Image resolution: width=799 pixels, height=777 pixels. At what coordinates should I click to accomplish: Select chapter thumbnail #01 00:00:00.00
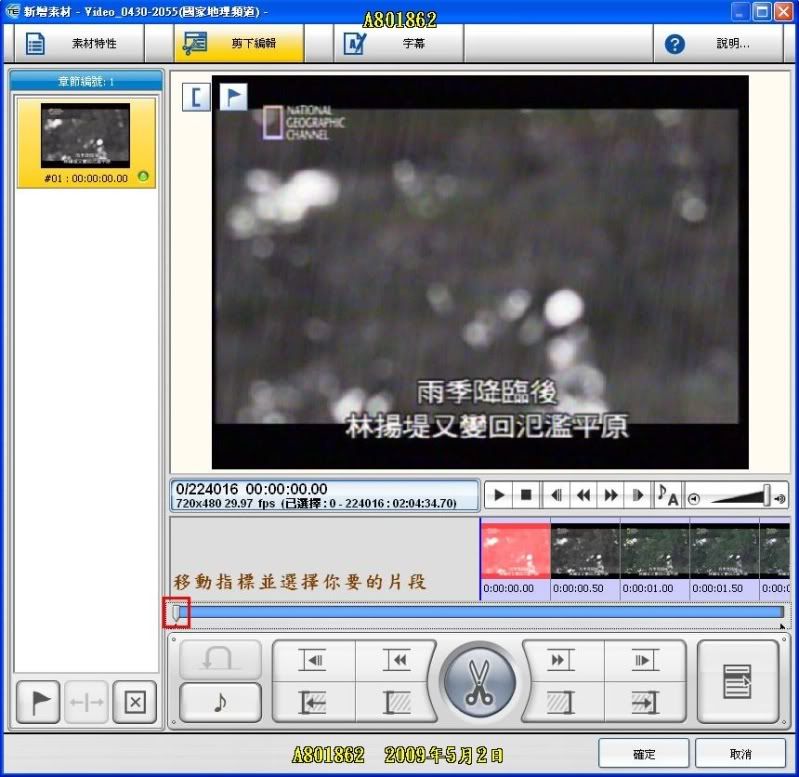pos(86,143)
